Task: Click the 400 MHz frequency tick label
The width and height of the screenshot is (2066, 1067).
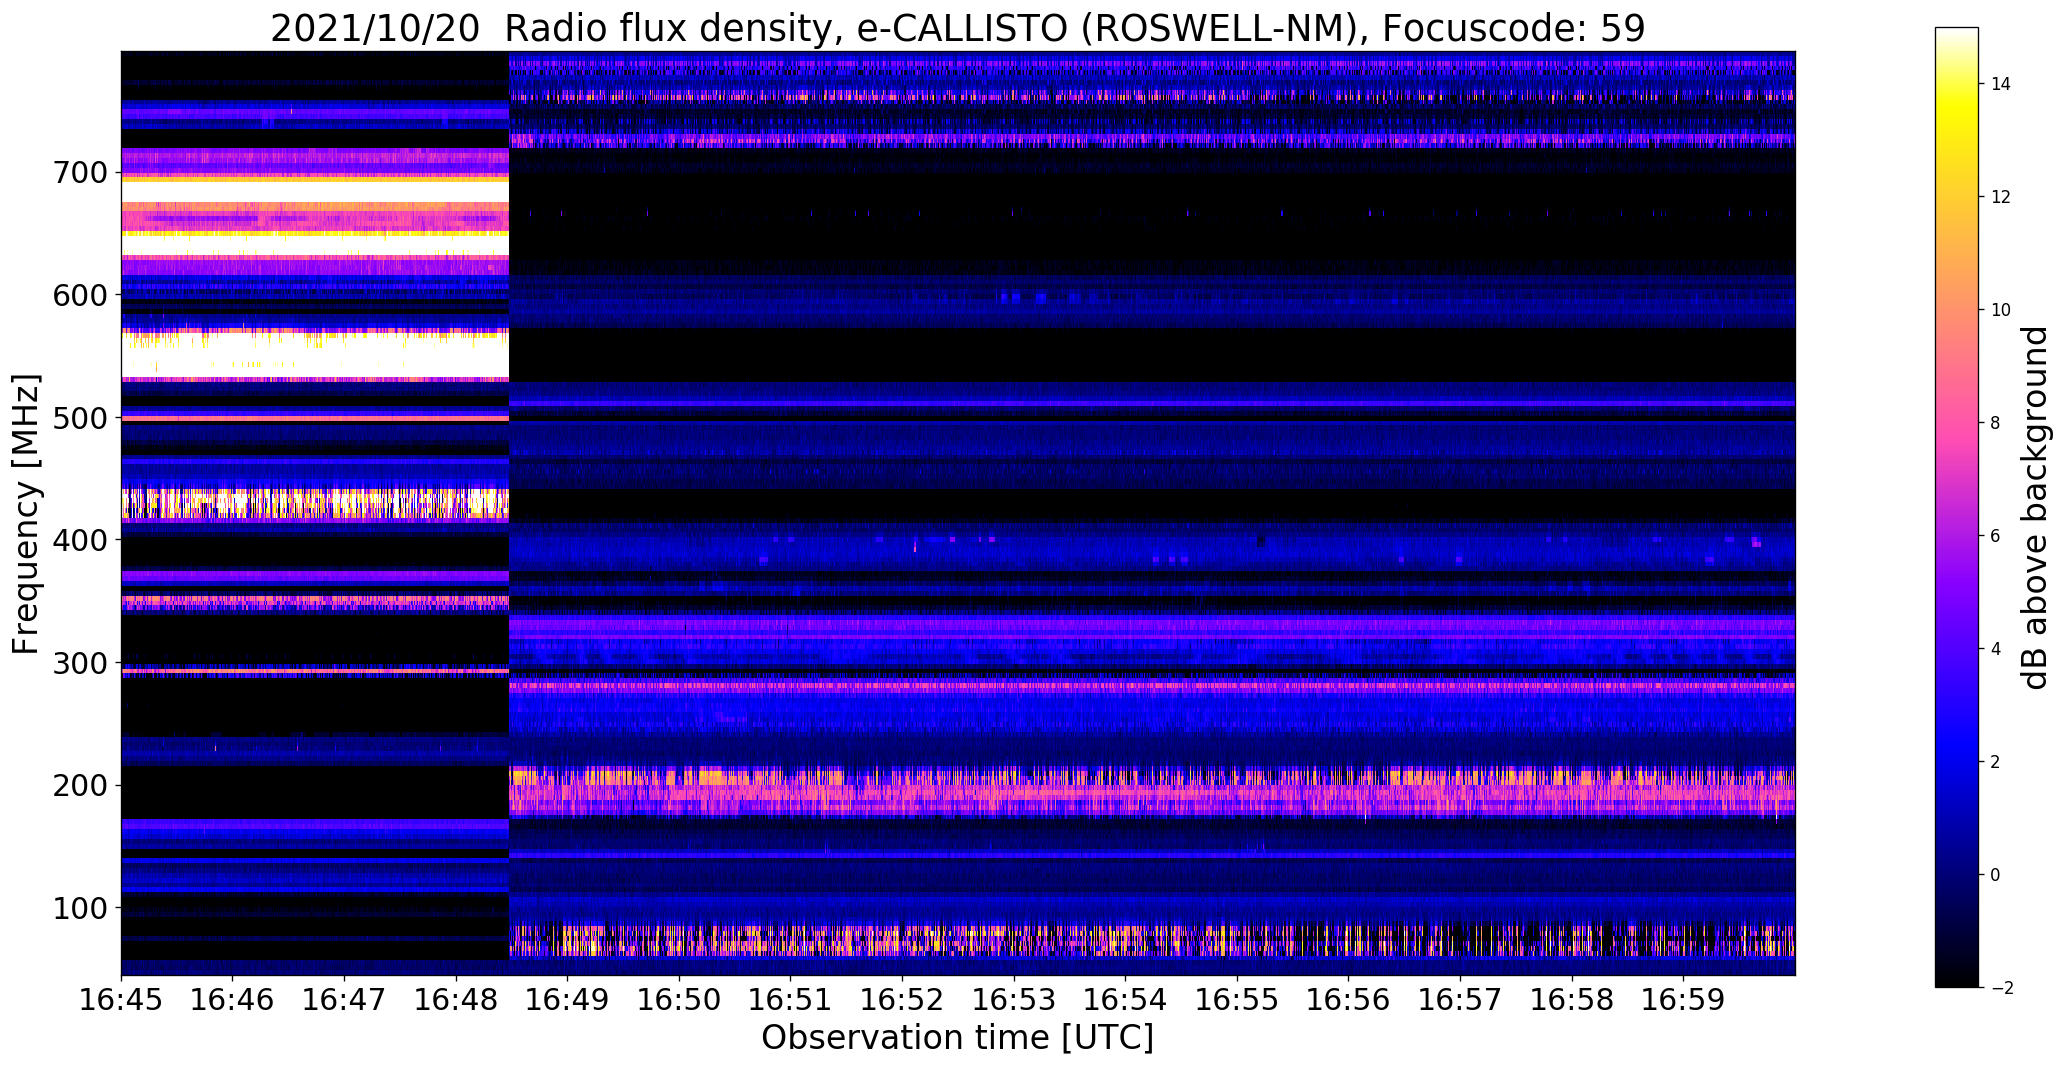Action: click(79, 540)
